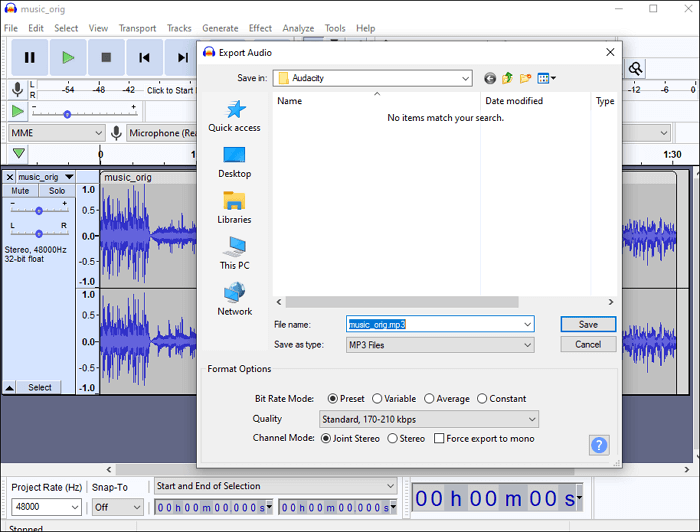The image size is (700, 532).
Task: Open Quick access in the sidebar
Action: point(234,116)
